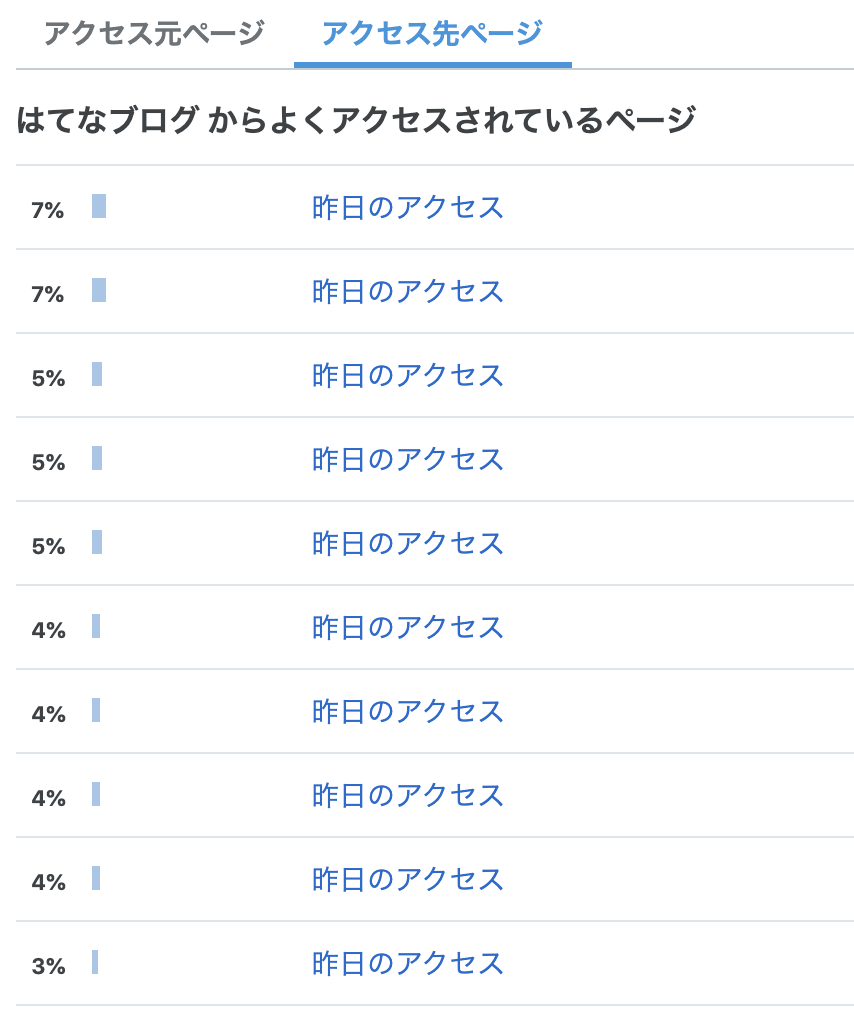854x1010 pixels.
Task: Switch to the アクセス元ページ tab
Action: 154,33
